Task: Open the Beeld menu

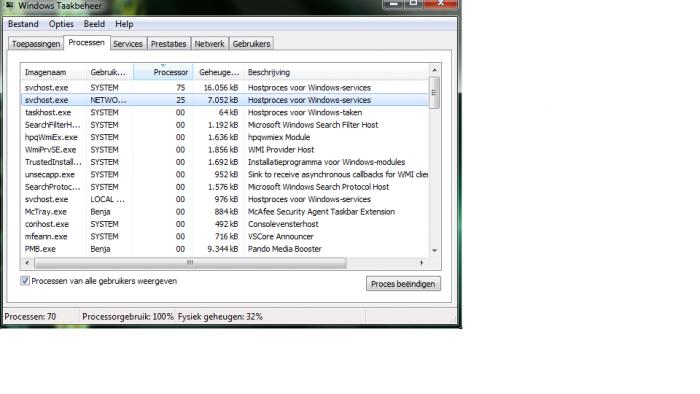Action: (x=94, y=24)
